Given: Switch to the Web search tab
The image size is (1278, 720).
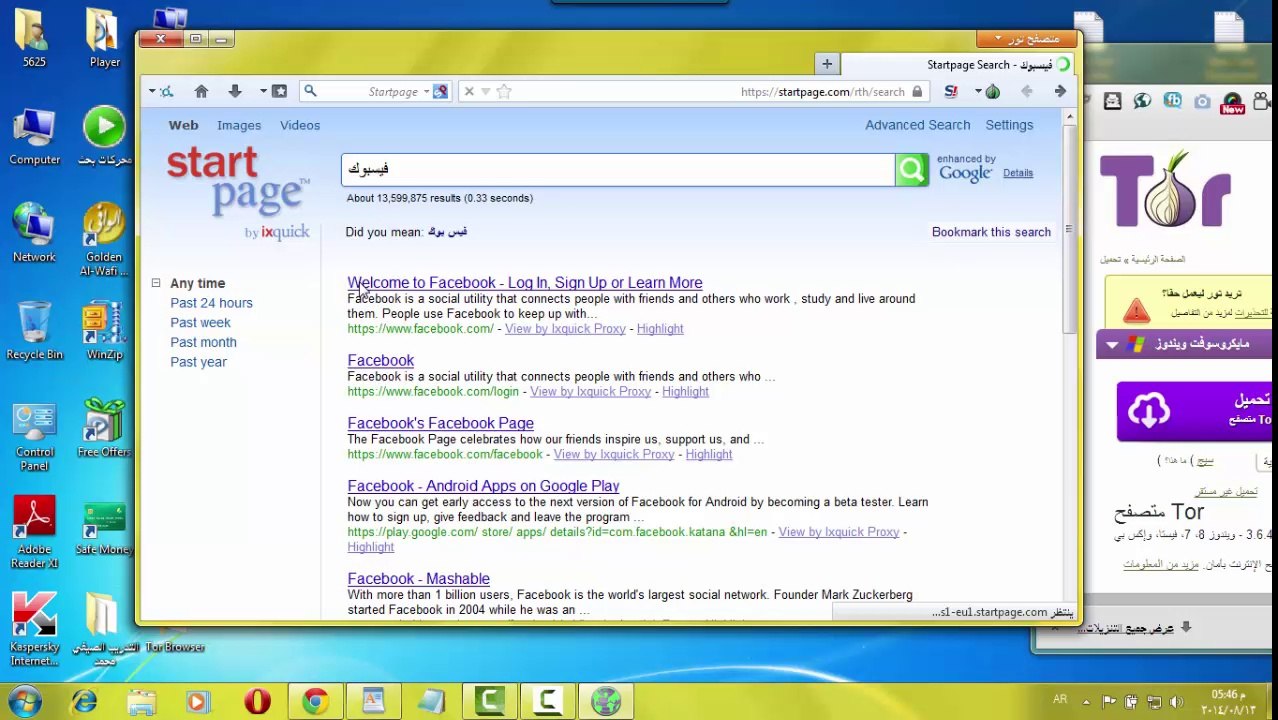Looking at the screenshot, I should (x=183, y=125).
